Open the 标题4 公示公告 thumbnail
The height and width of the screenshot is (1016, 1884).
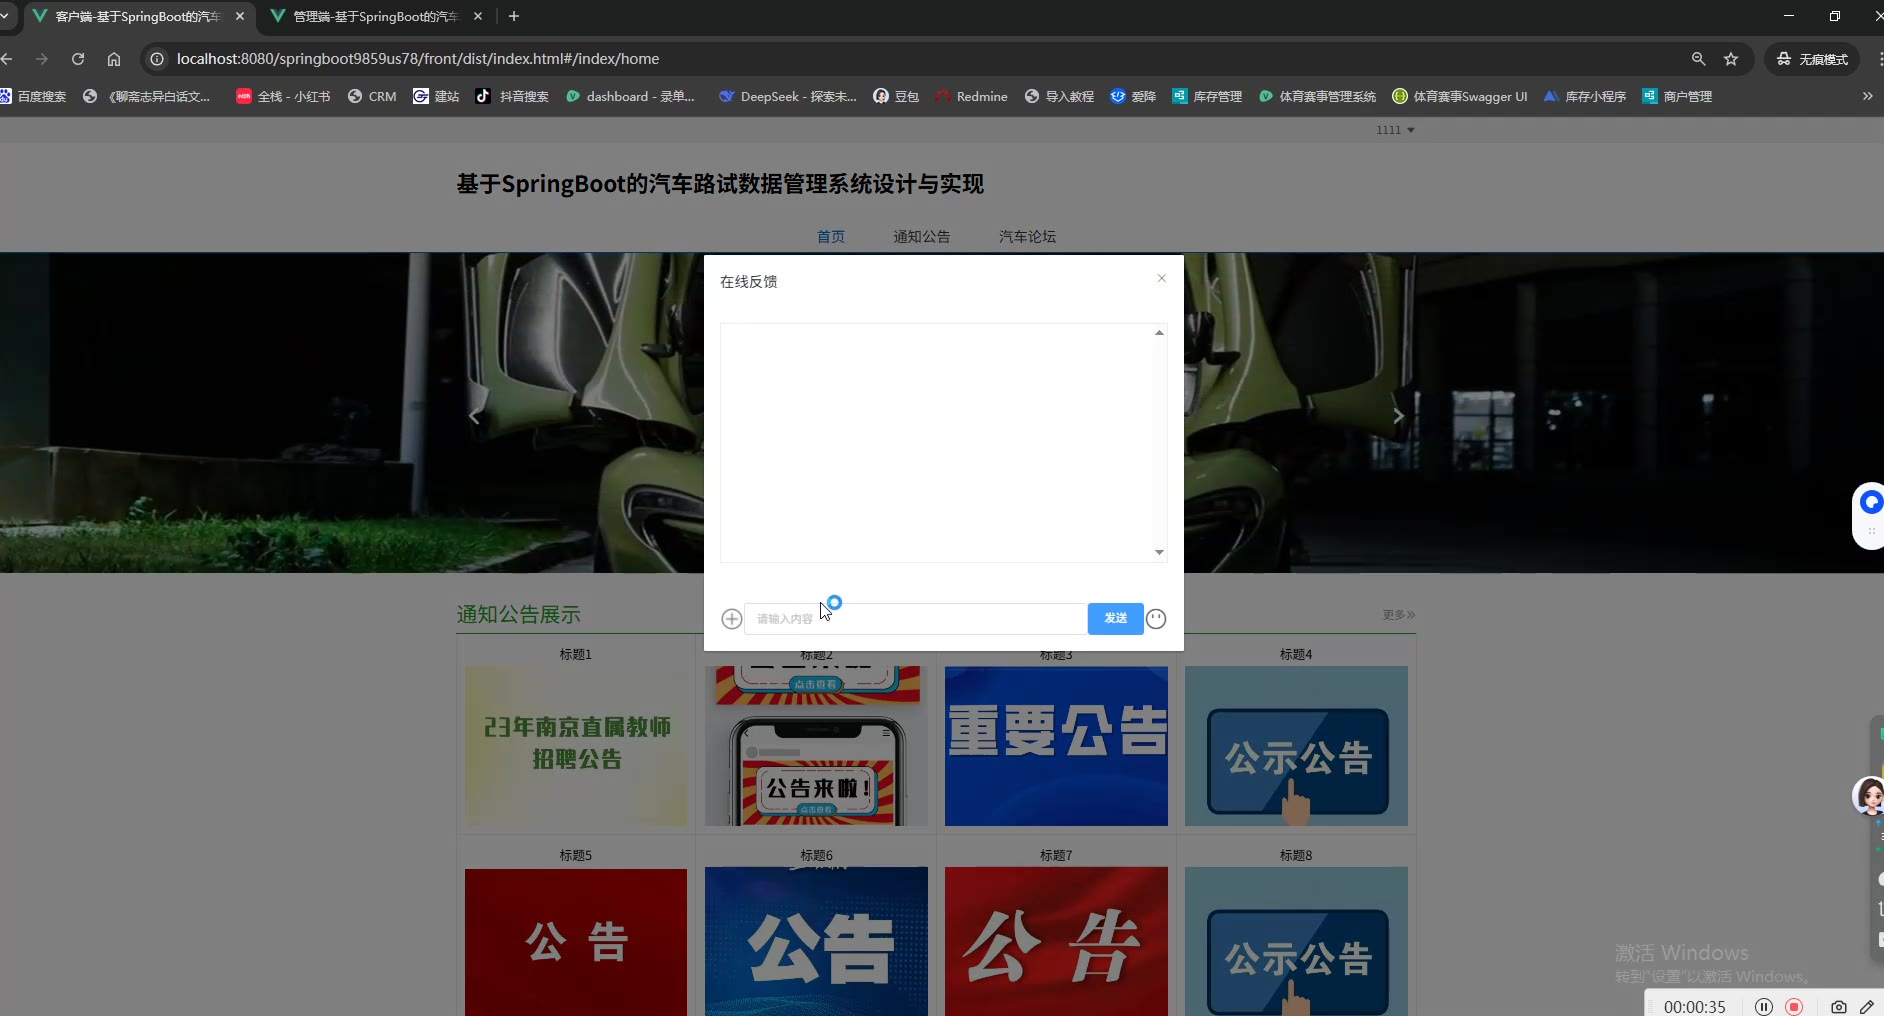(1296, 746)
